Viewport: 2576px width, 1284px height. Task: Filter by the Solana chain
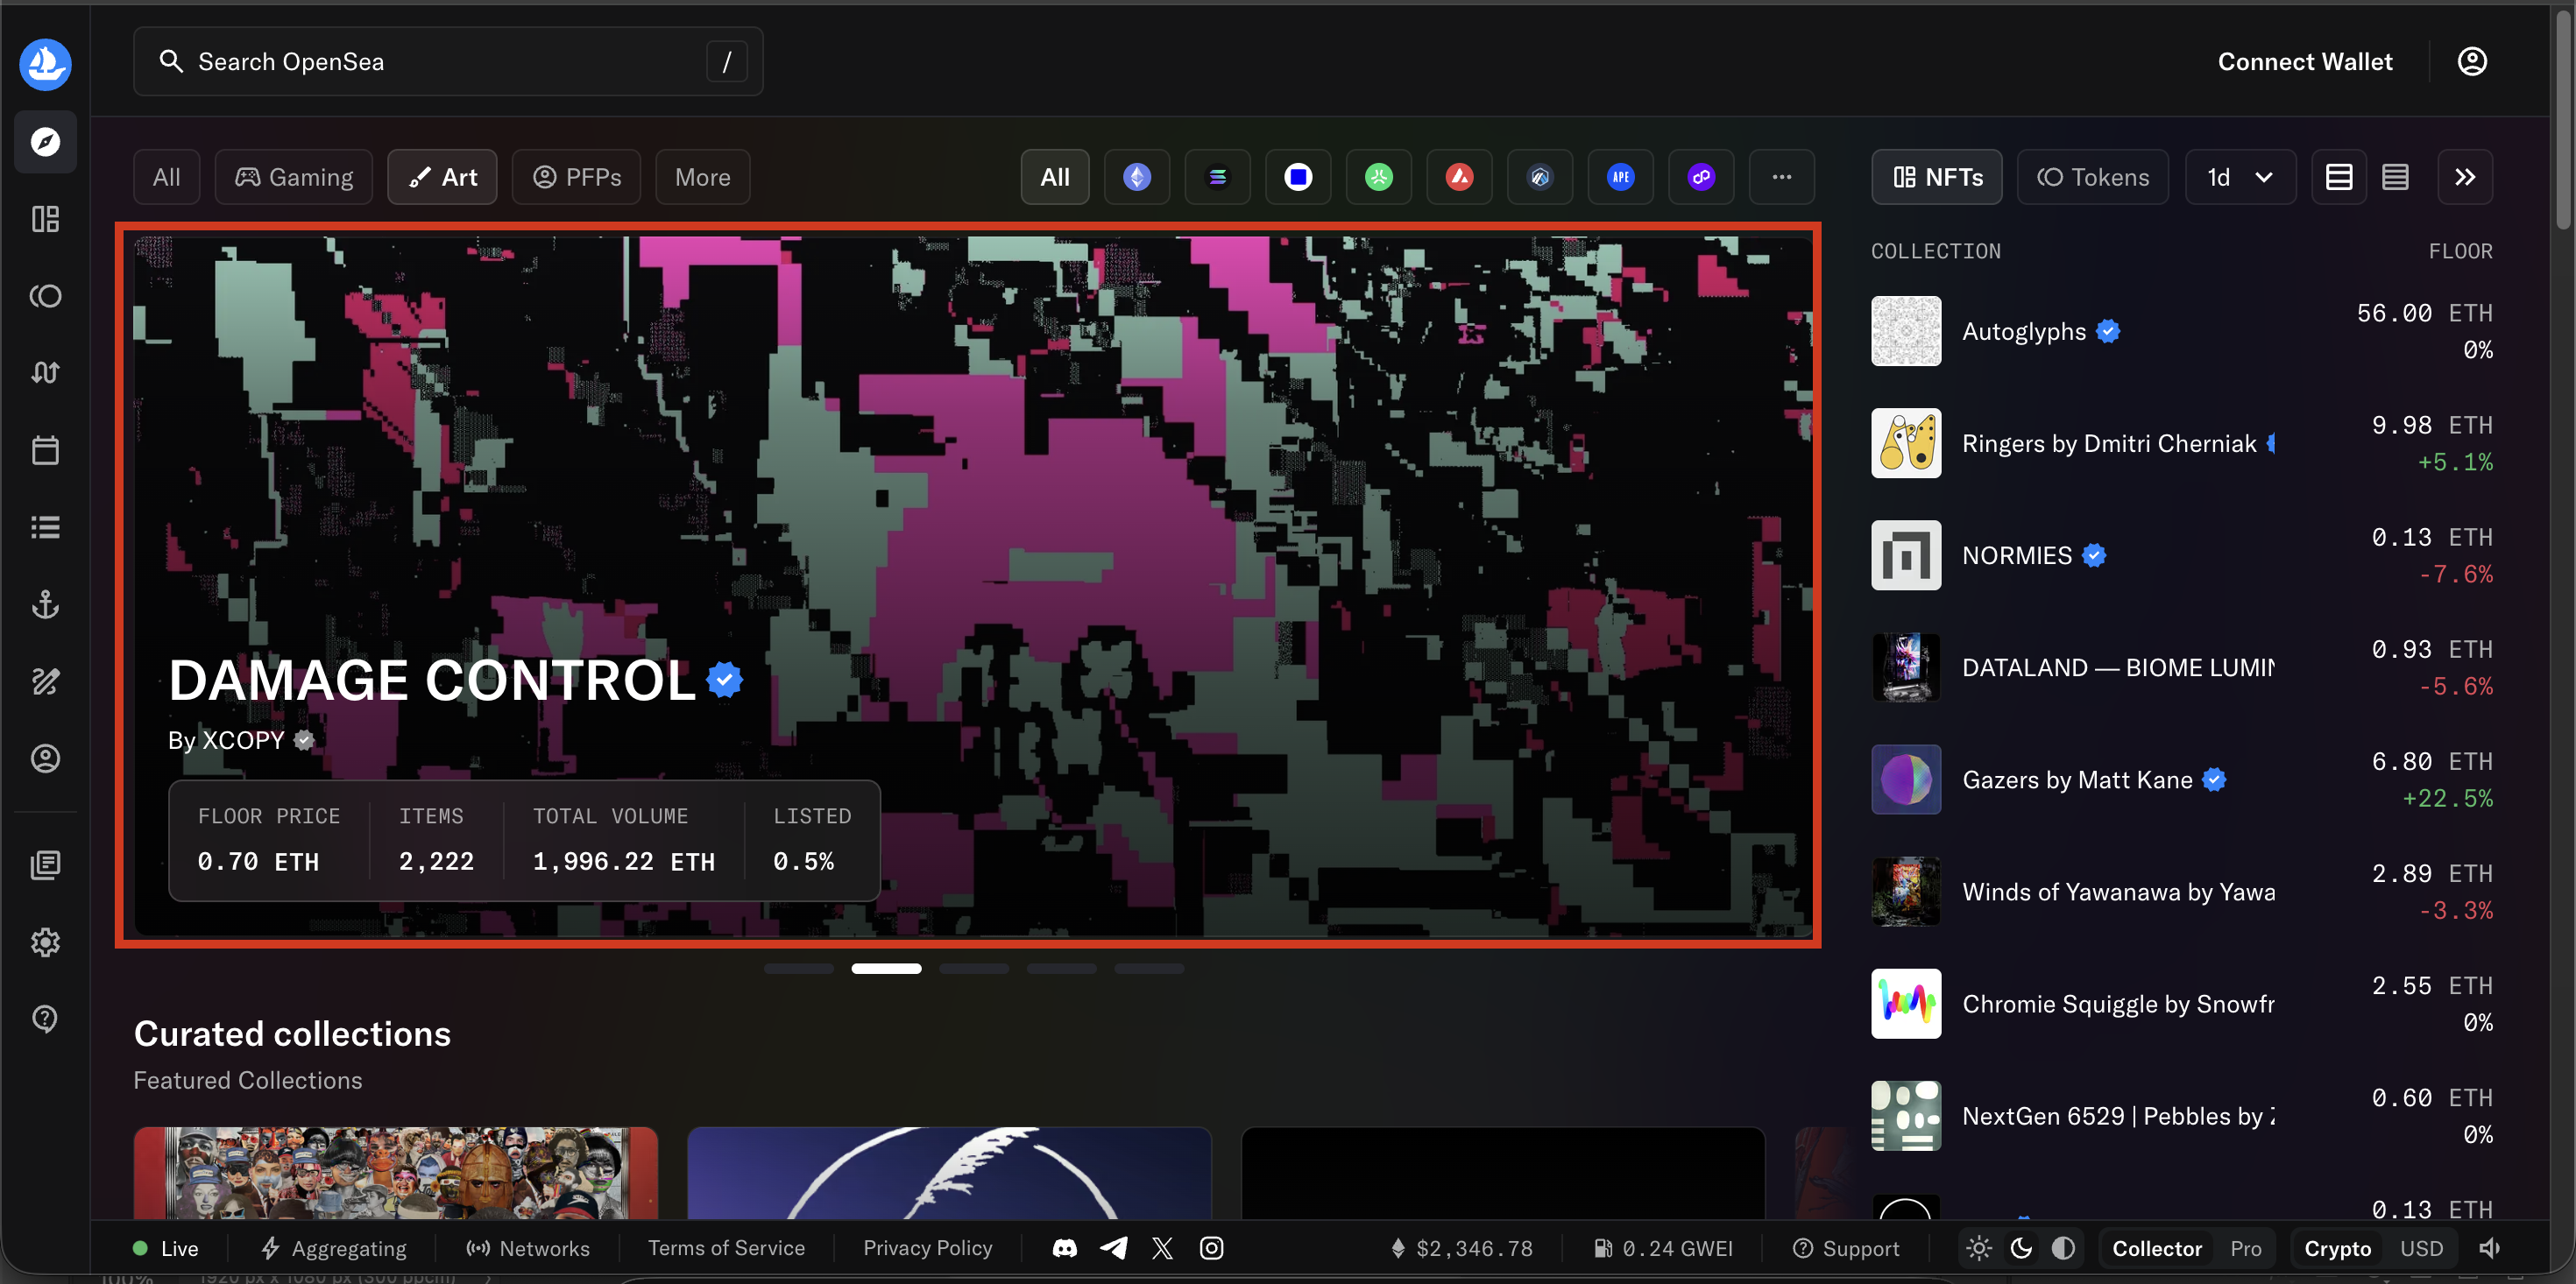pyautogui.click(x=1217, y=177)
